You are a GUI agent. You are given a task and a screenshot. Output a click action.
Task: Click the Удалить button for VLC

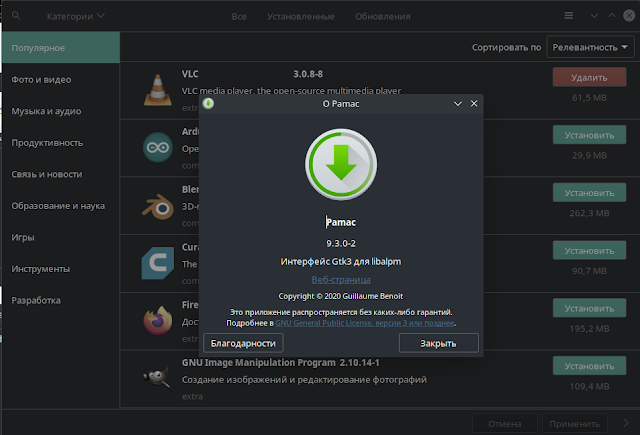[x=589, y=77]
